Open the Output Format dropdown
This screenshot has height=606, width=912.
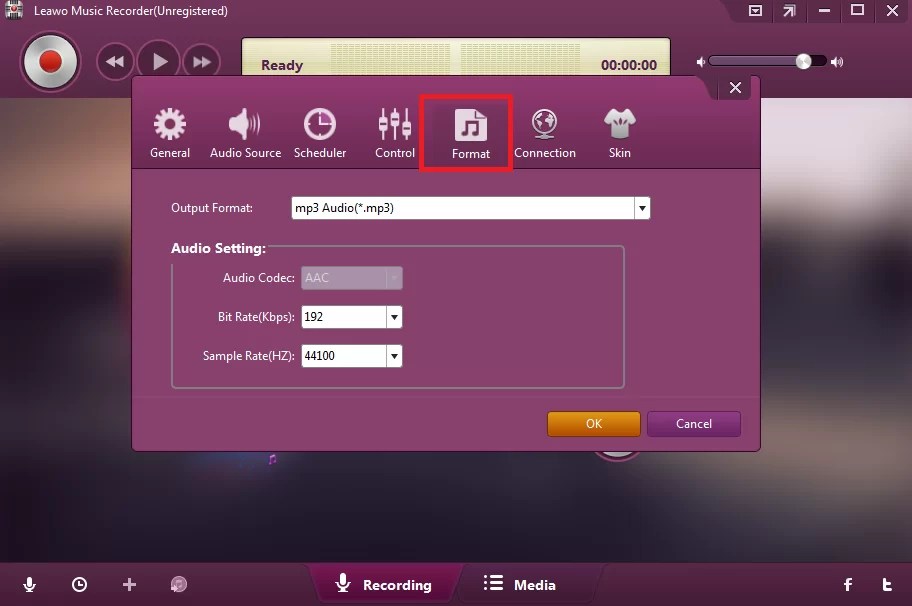coord(642,208)
